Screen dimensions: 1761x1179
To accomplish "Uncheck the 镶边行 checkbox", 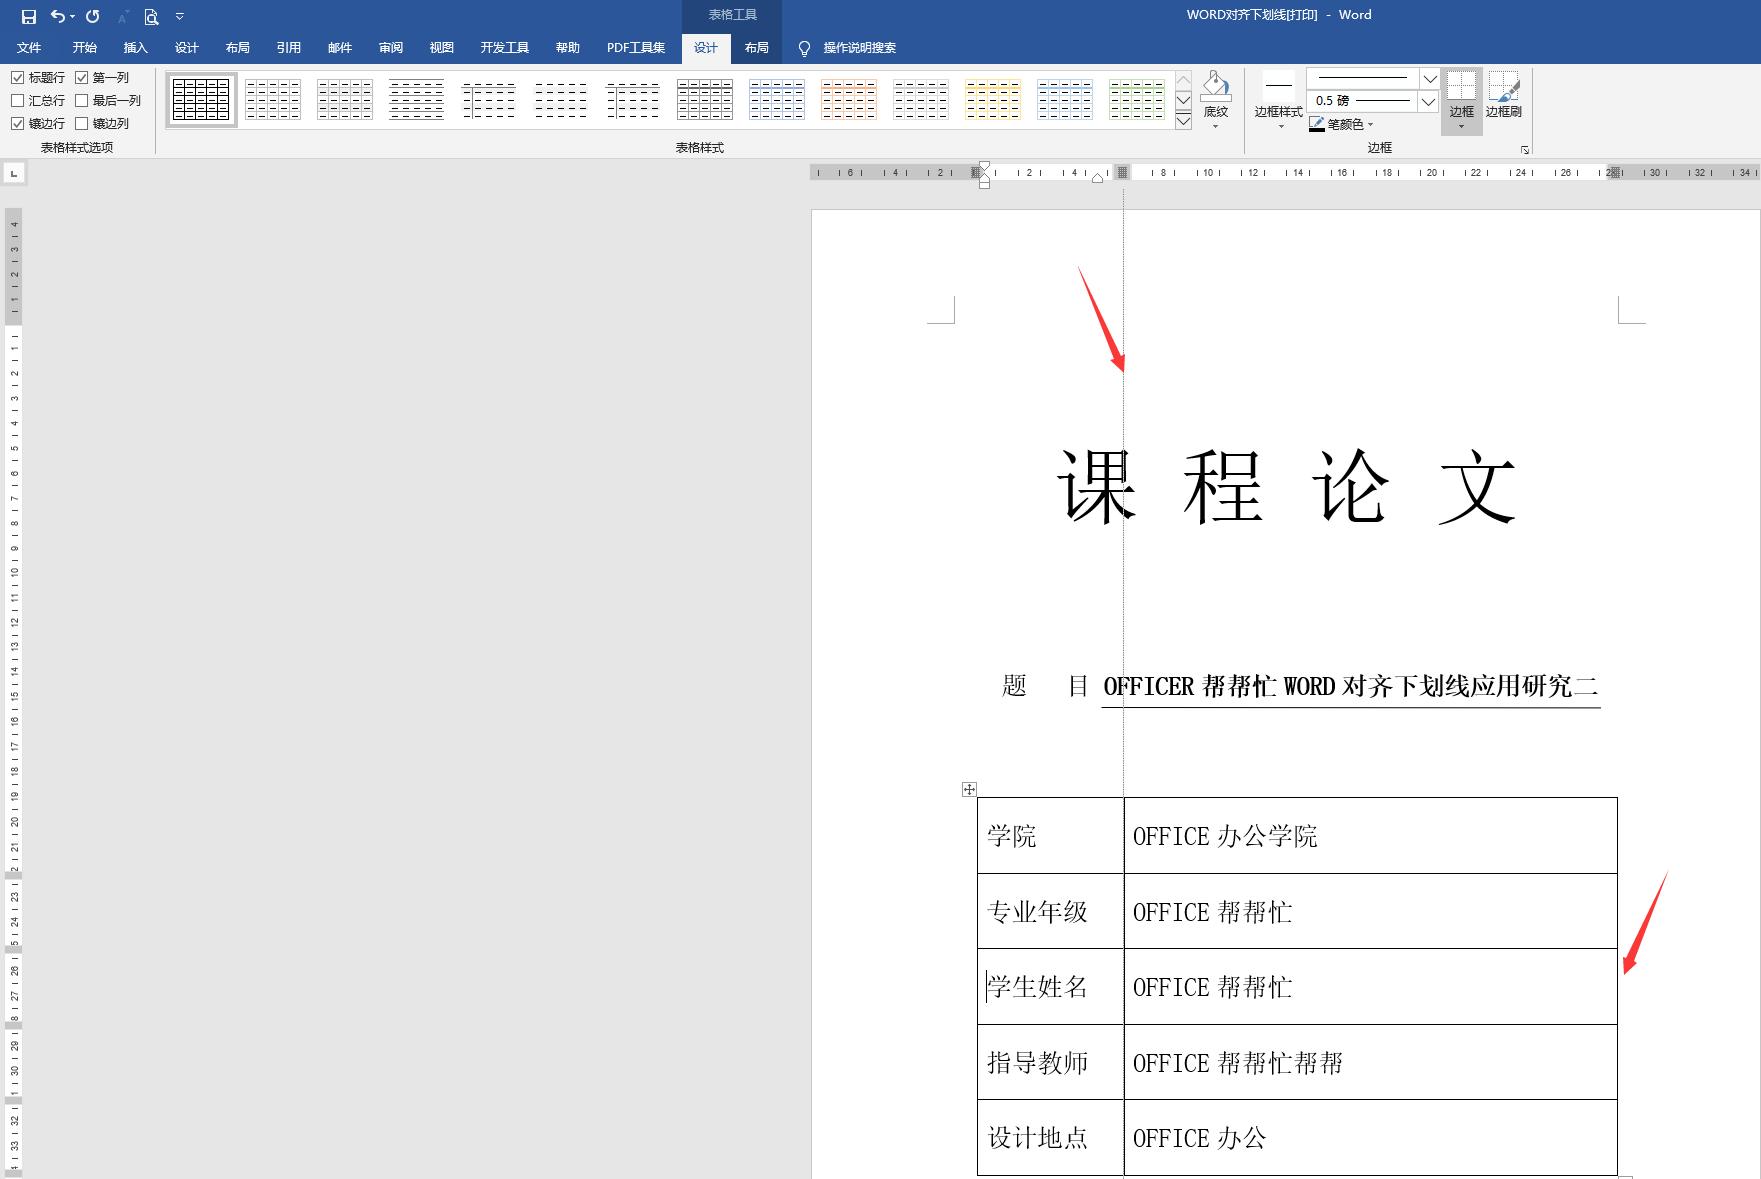I will point(18,123).
